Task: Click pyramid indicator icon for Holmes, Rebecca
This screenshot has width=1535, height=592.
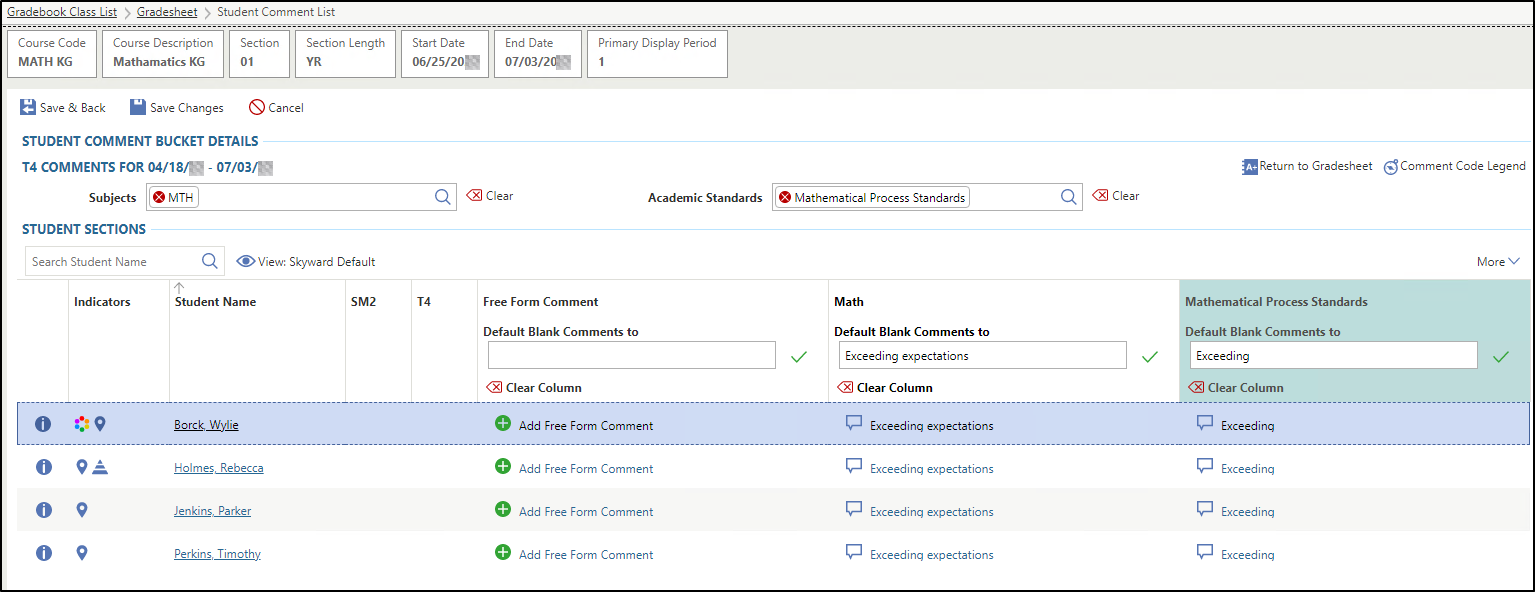Action: (100, 467)
